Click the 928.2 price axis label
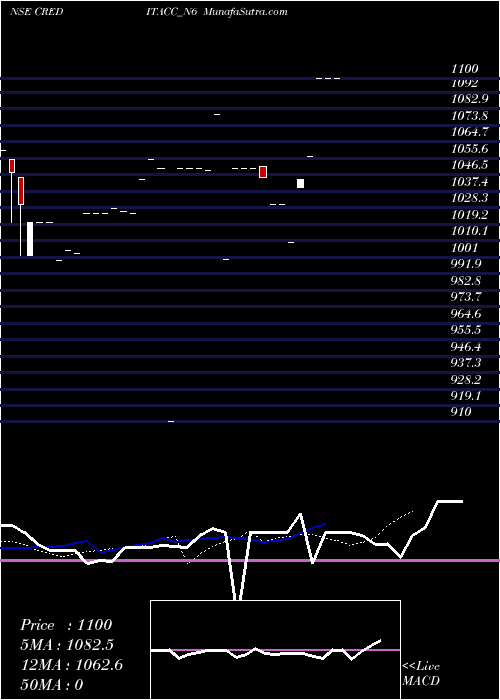This screenshot has width=500, height=700. coord(466,379)
